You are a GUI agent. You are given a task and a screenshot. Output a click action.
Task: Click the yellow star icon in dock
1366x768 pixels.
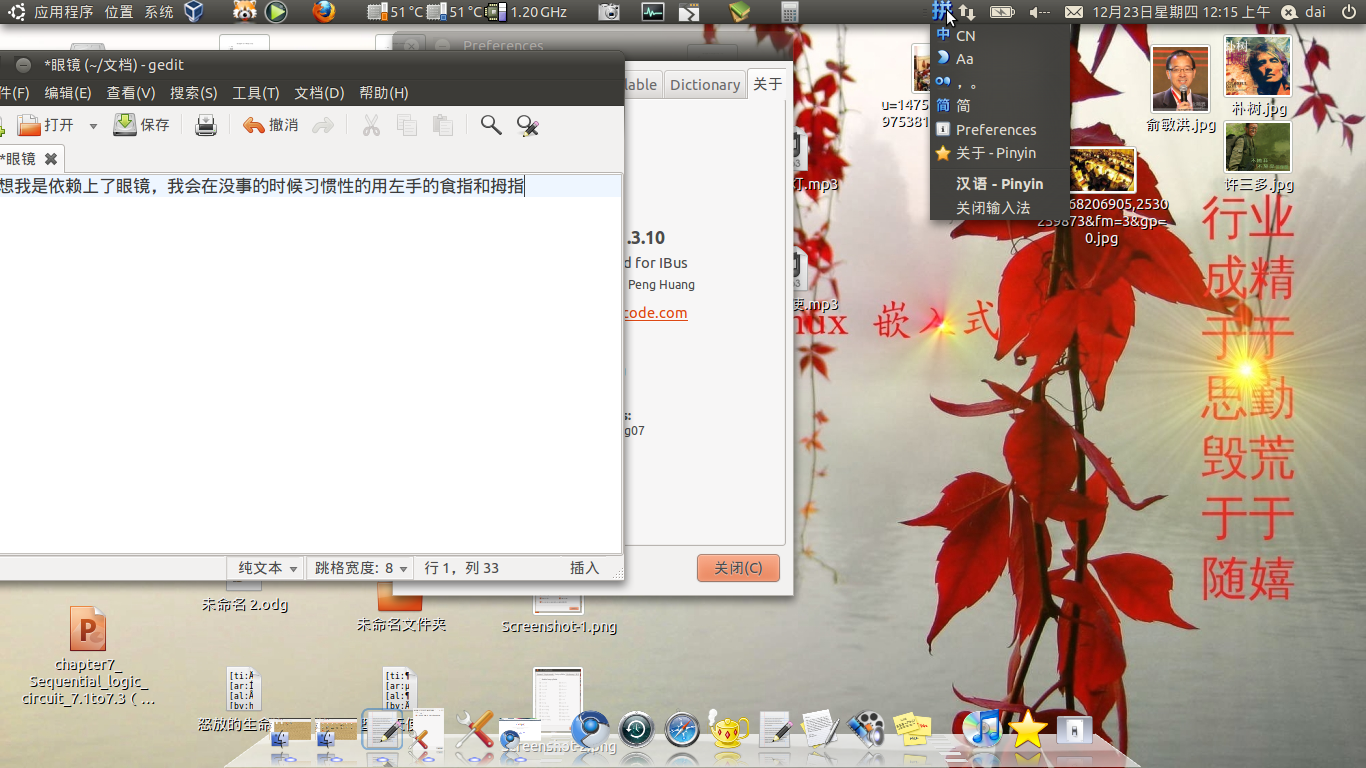(1028, 729)
